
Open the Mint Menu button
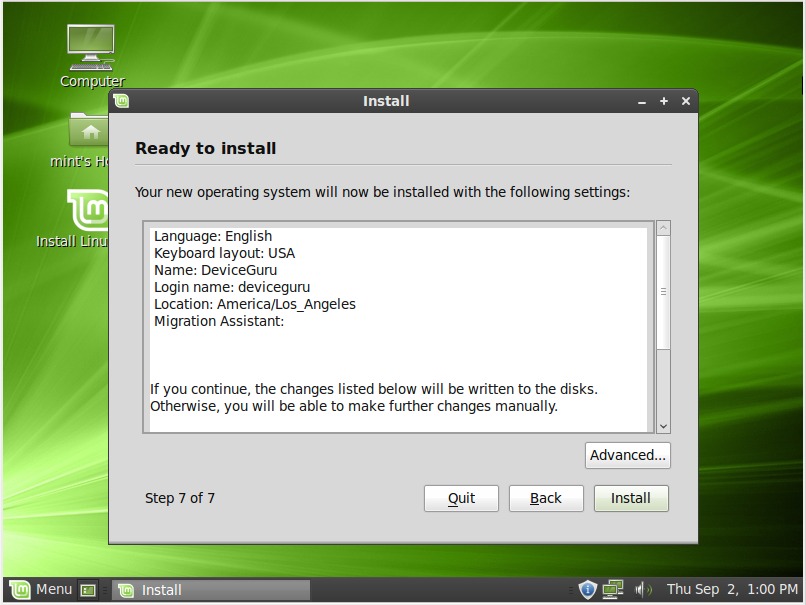[x=41, y=589]
